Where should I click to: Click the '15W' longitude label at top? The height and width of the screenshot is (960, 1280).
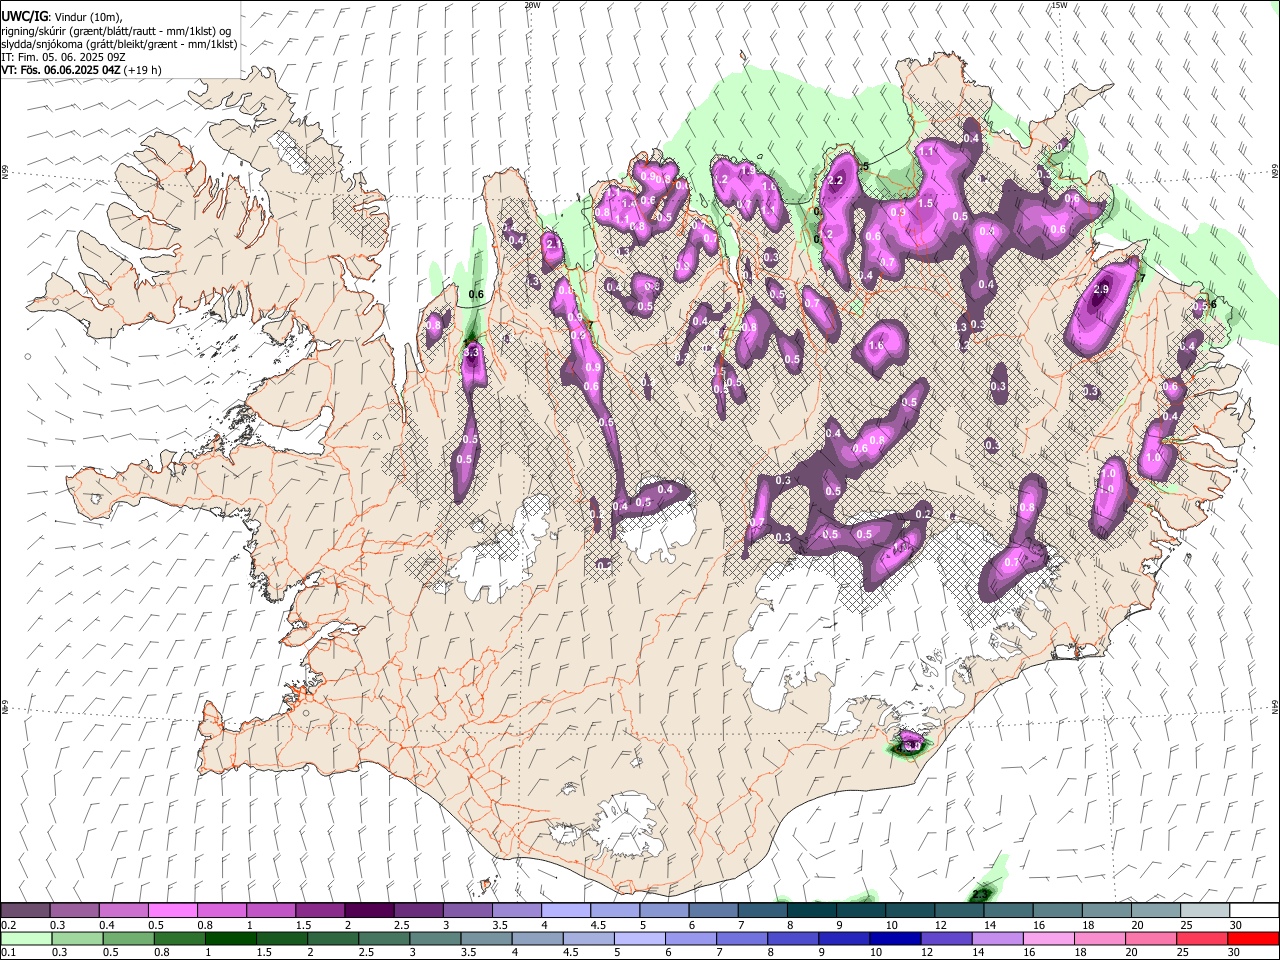tap(1060, 5)
